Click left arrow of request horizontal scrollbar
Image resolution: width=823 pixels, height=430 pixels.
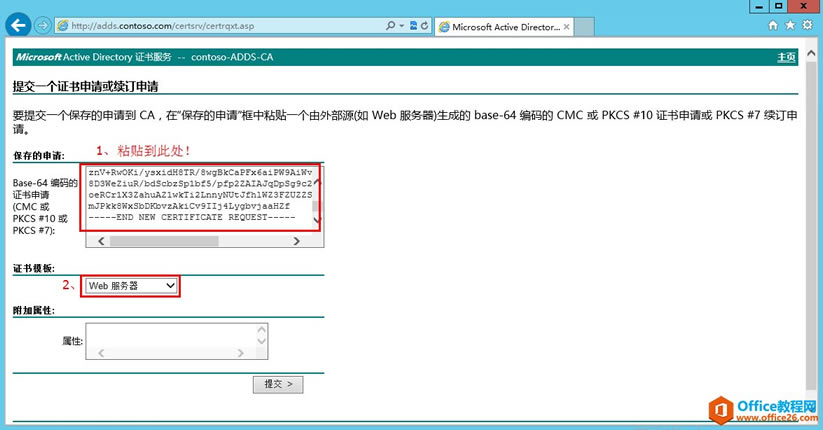click(101, 241)
